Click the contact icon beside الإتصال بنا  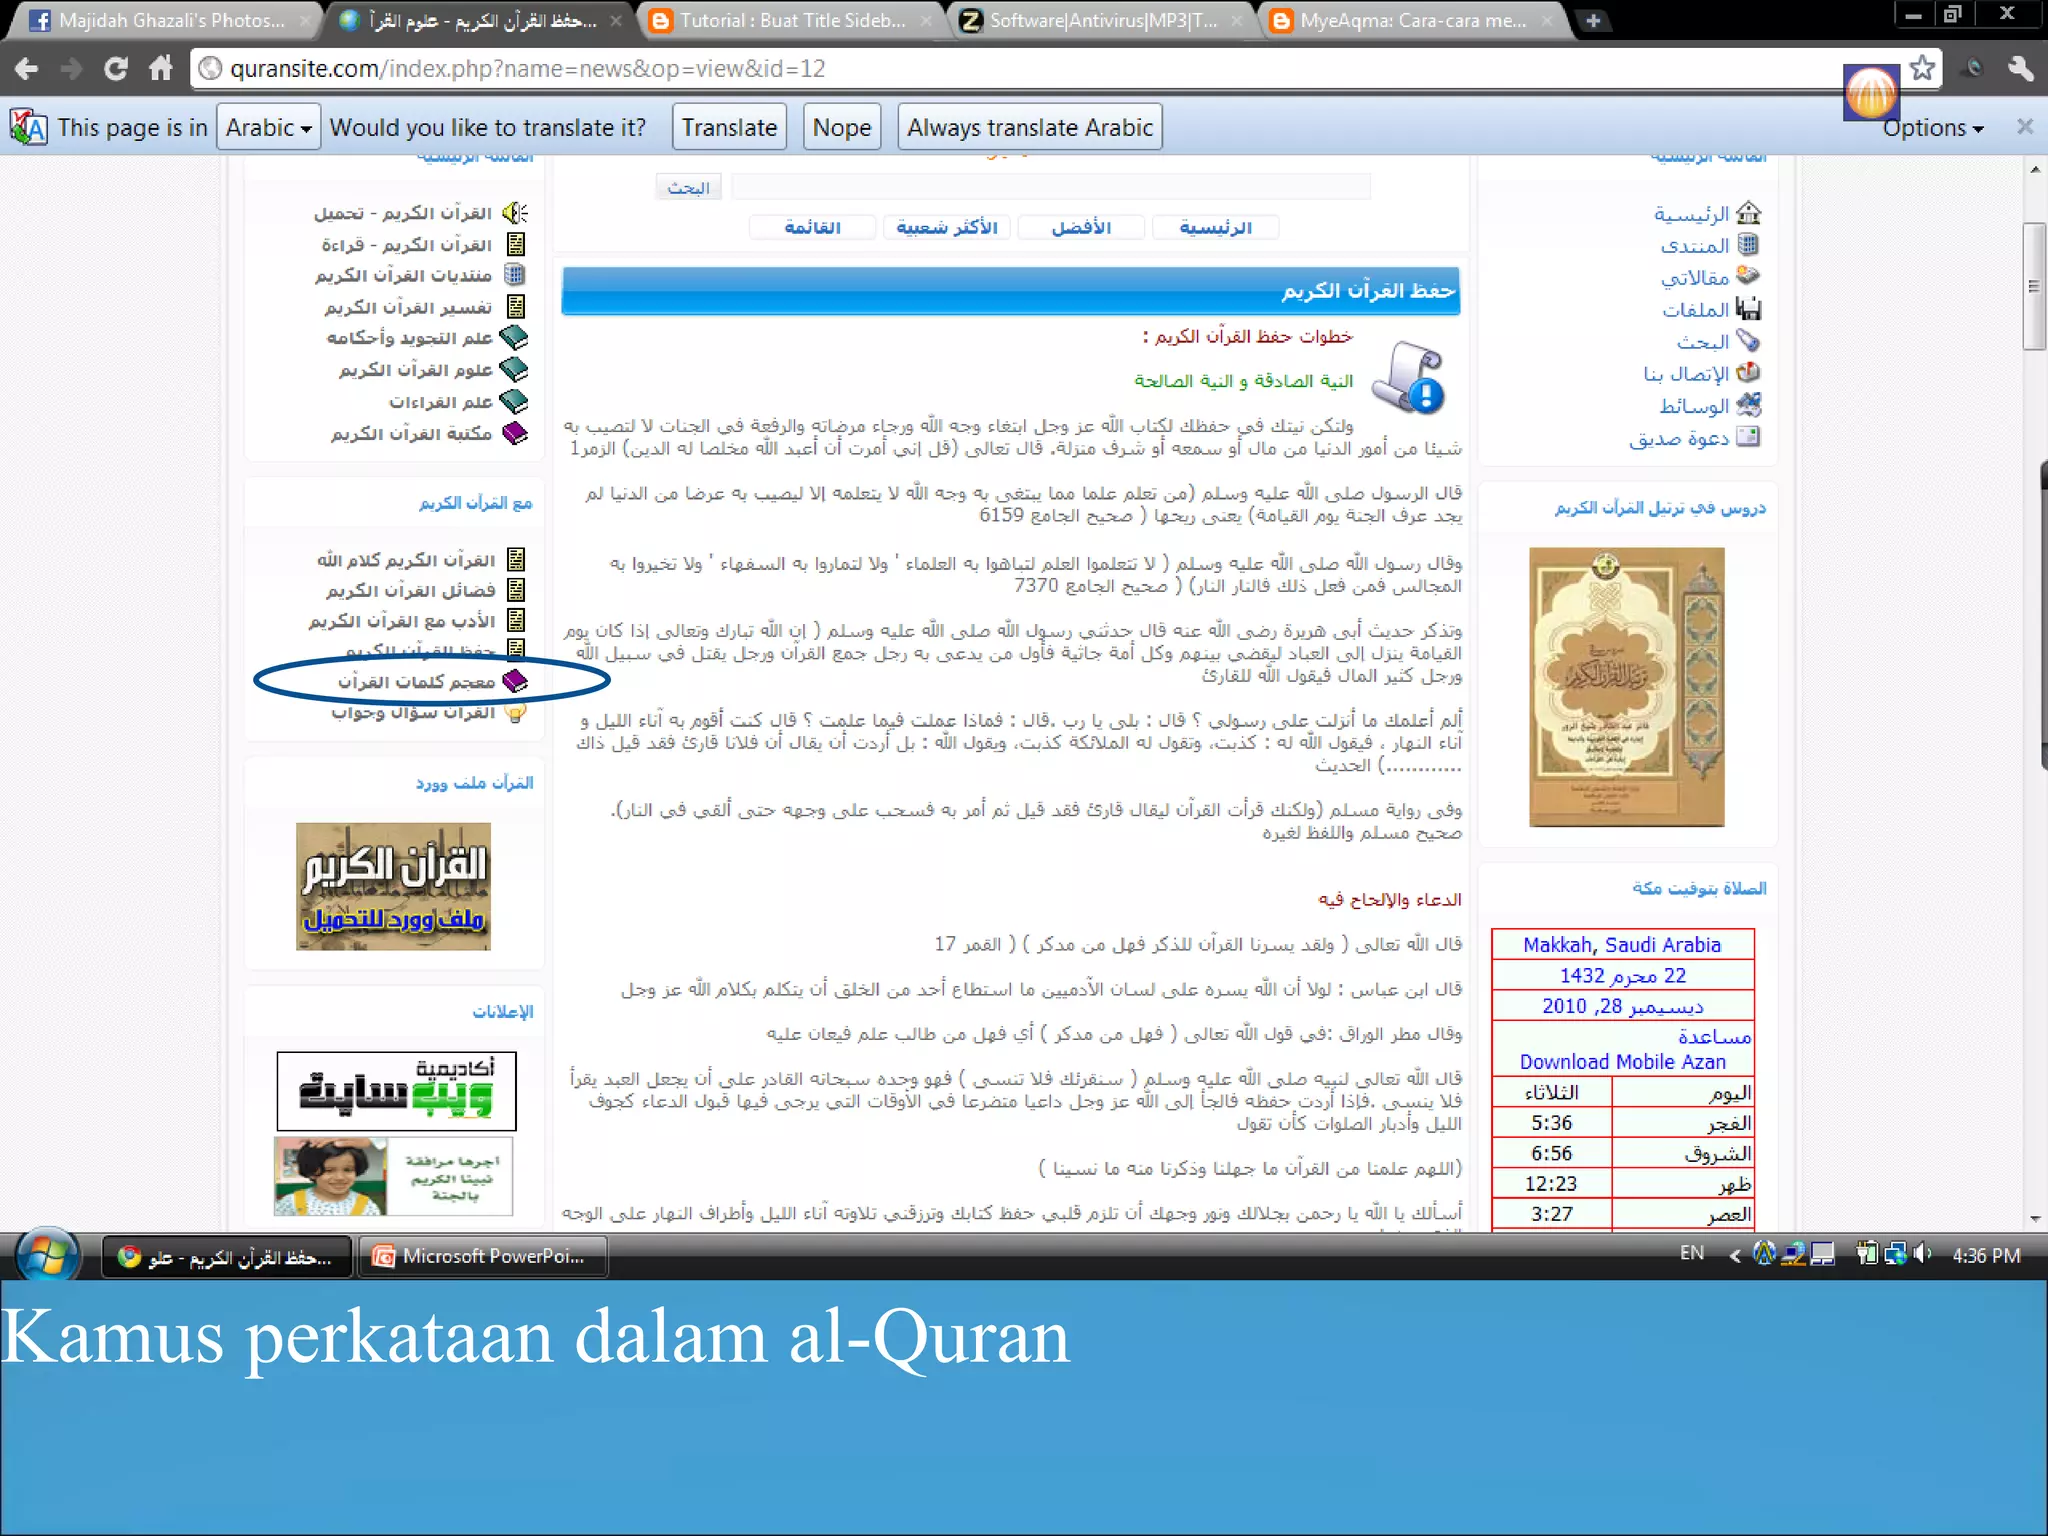[x=1749, y=372]
